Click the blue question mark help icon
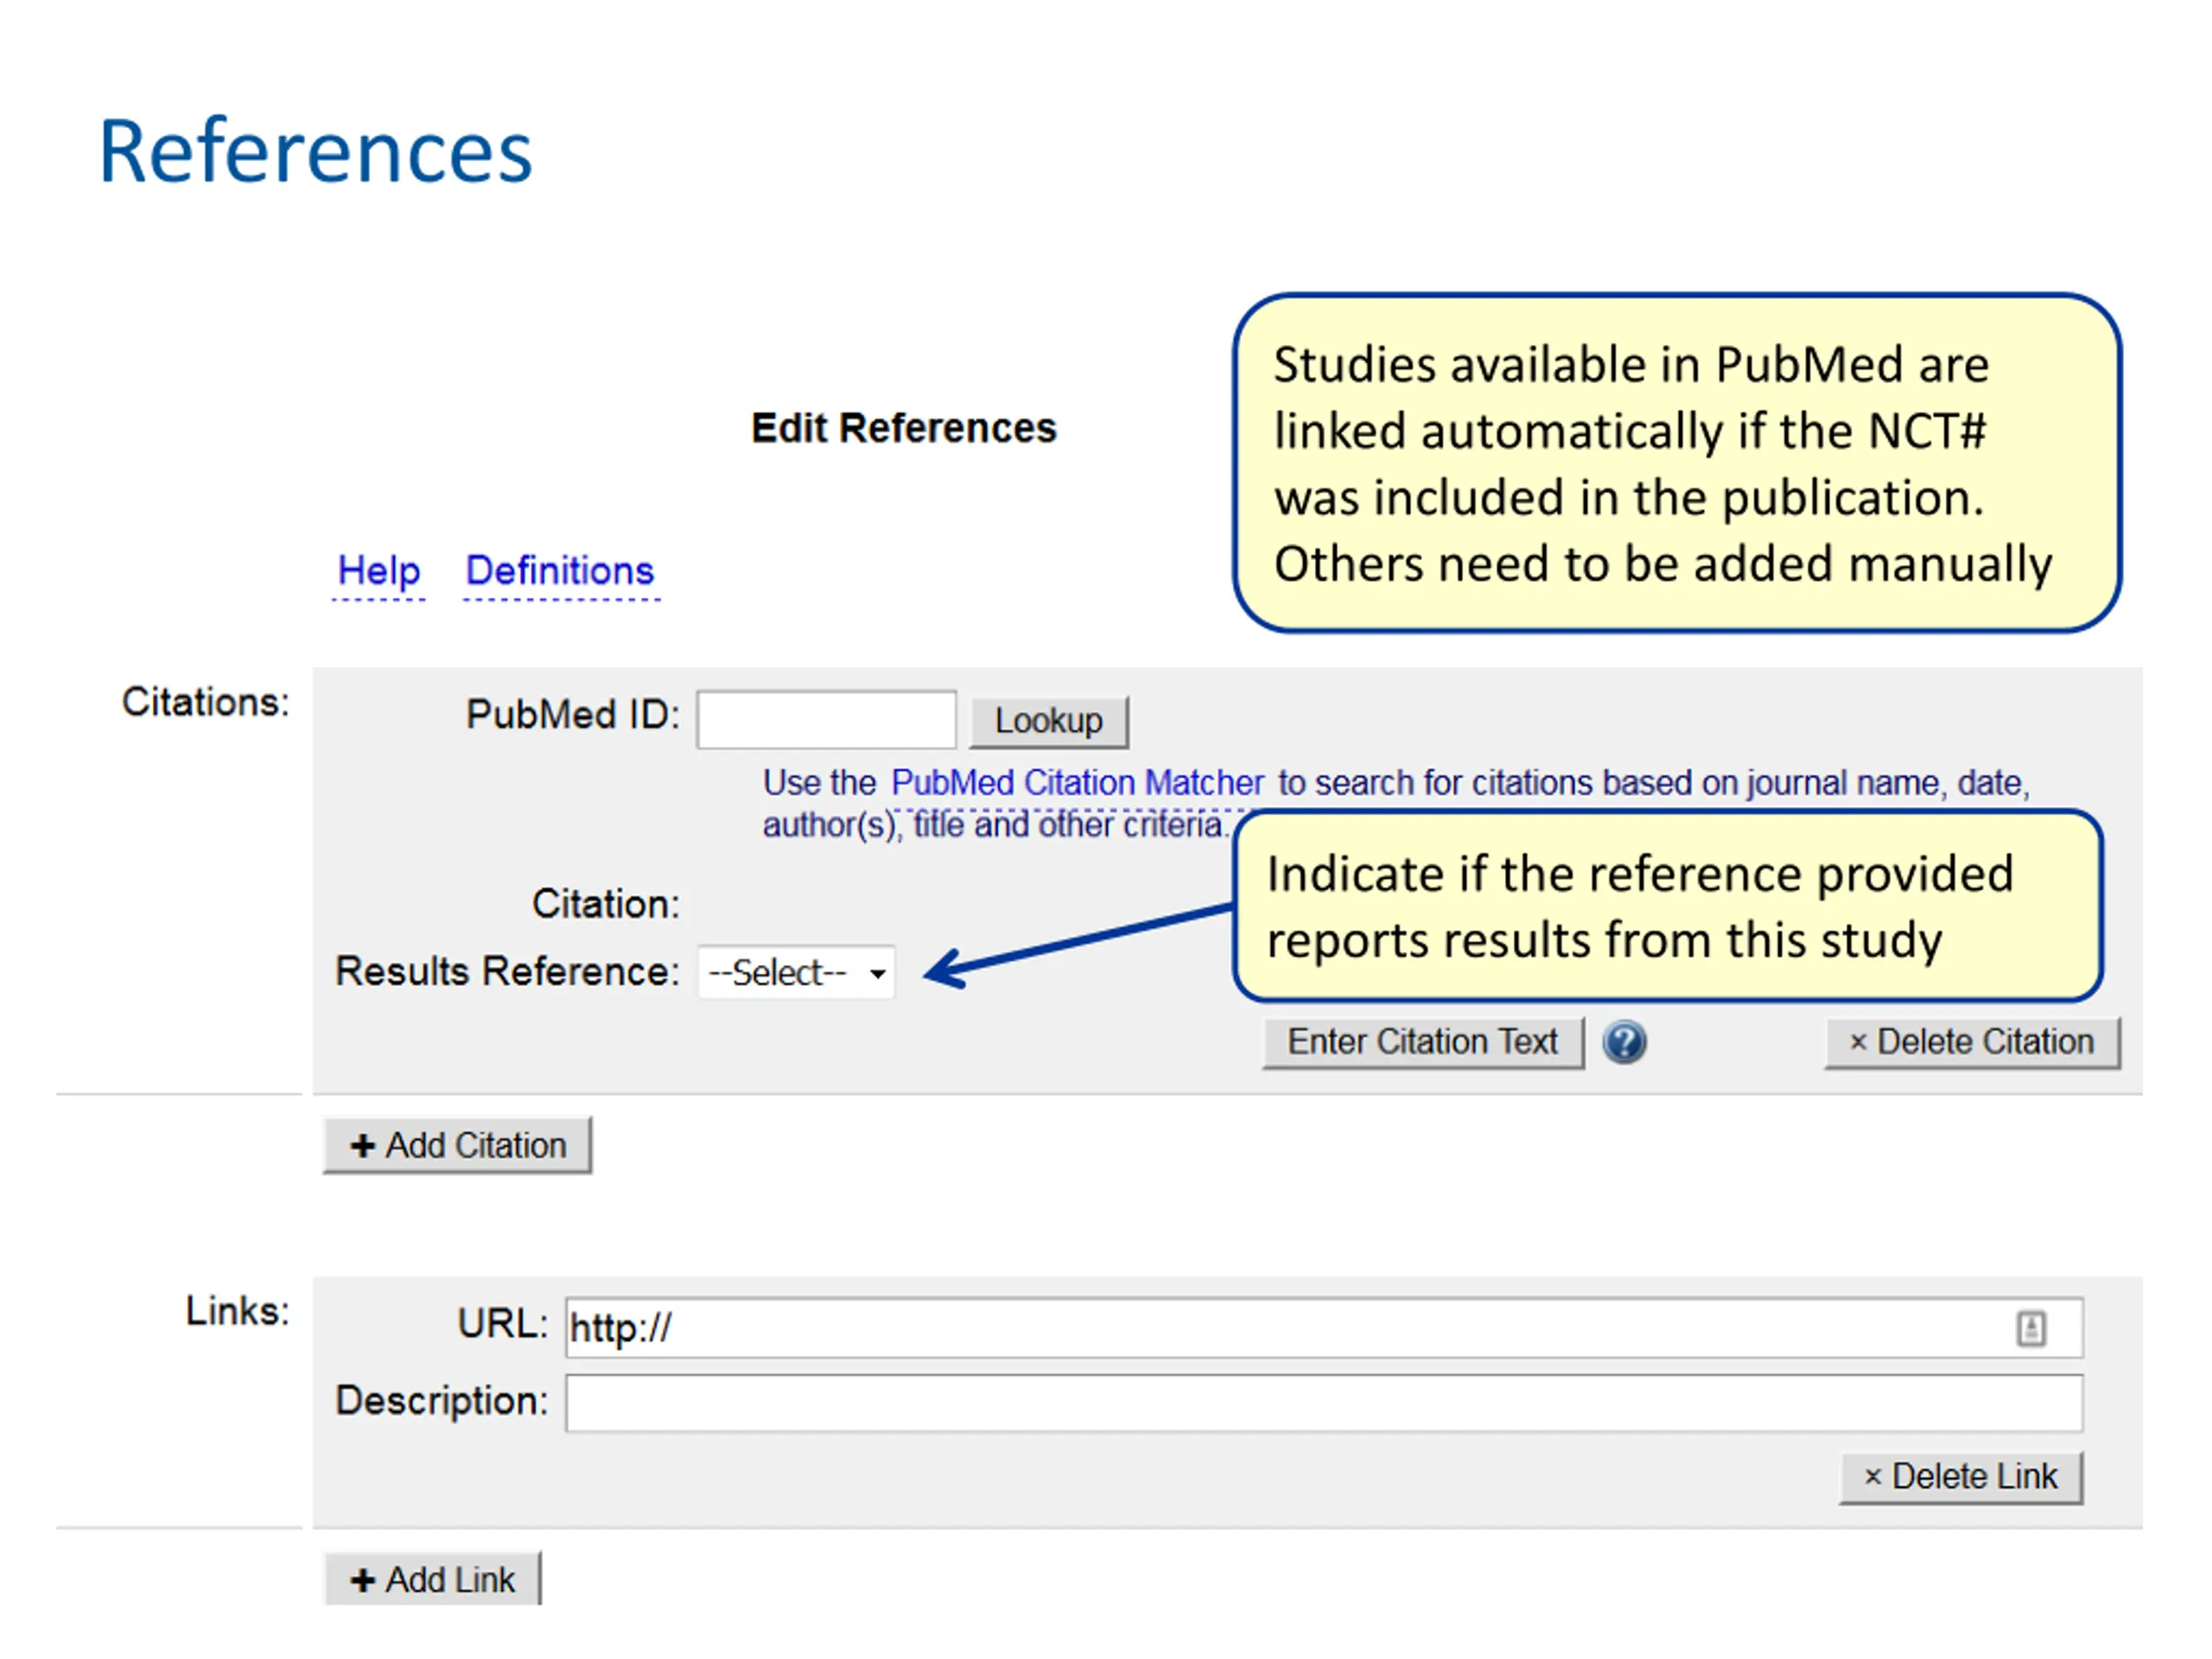 pos(1623,1042)
